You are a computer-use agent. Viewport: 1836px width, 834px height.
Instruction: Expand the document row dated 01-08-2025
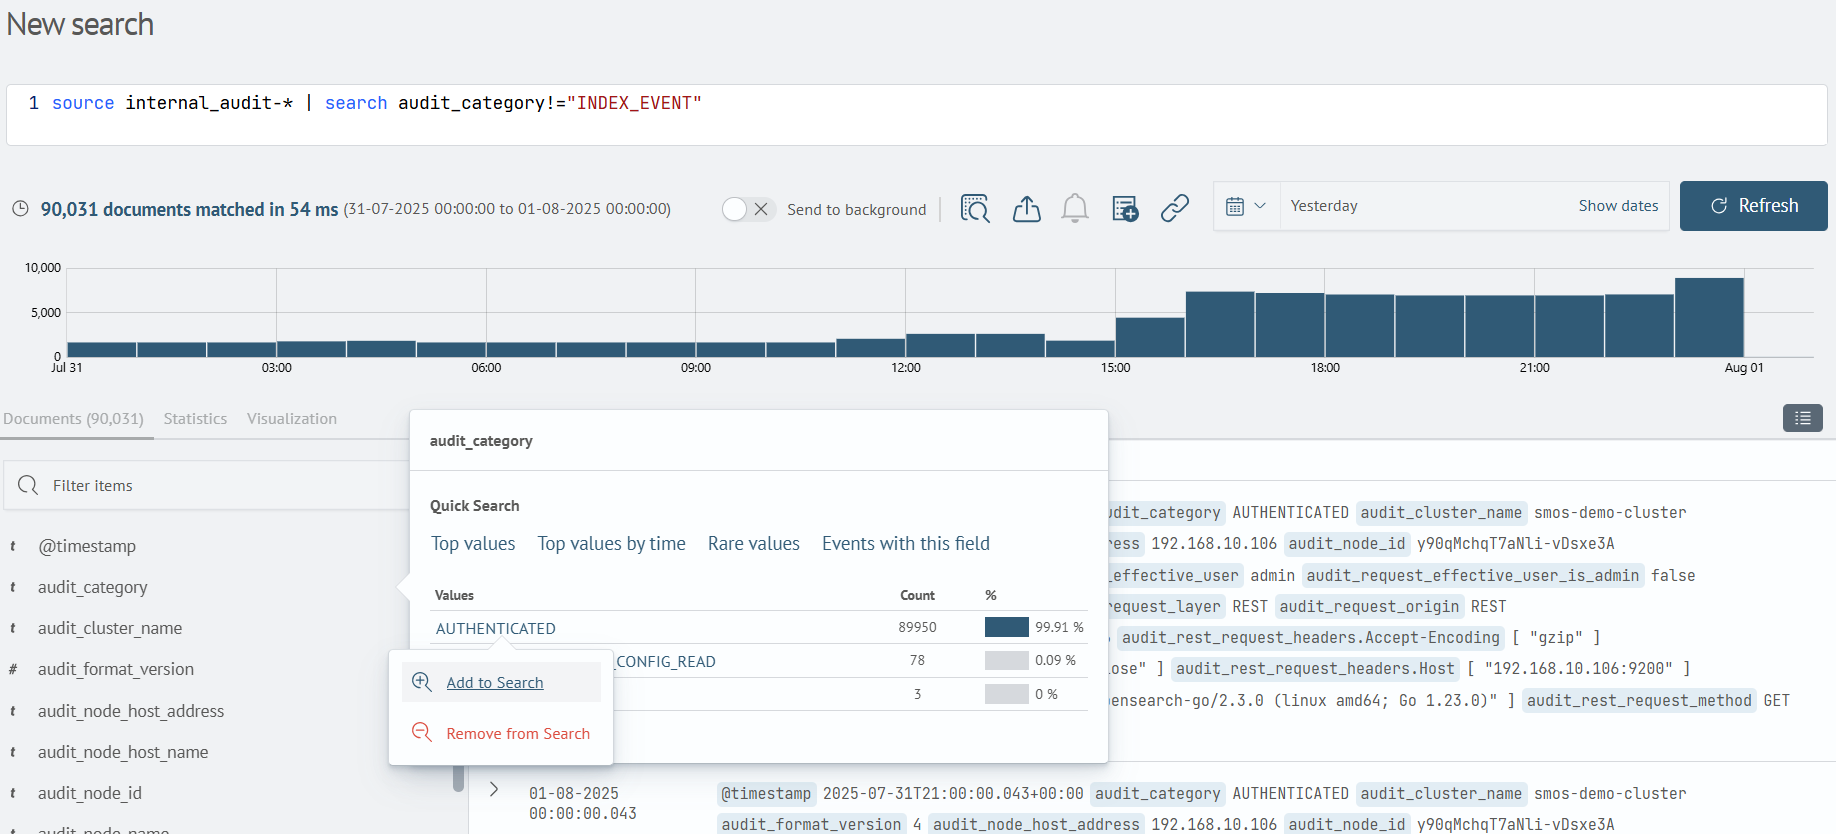pos(494,789)
